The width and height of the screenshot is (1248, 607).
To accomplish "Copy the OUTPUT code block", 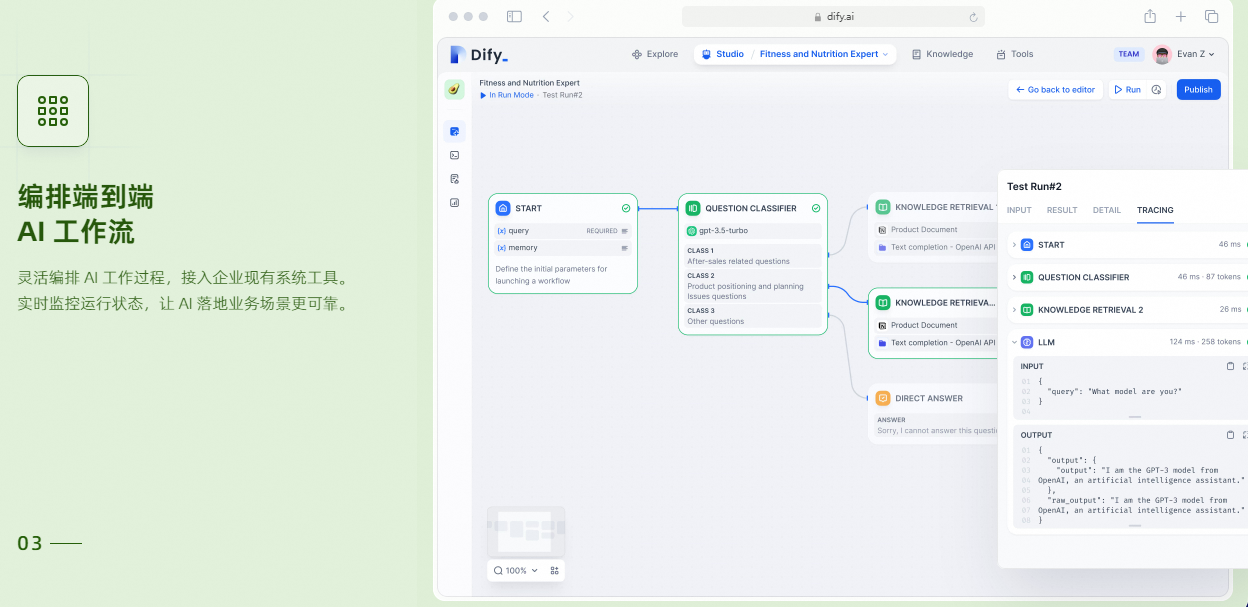I will point(1230,435).
